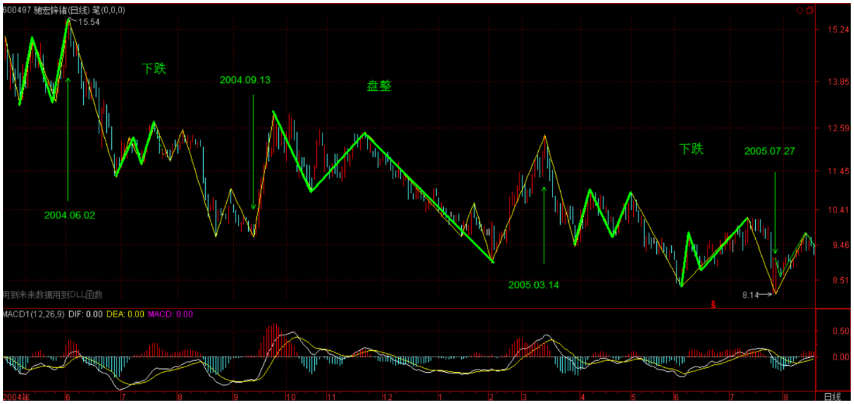Screen dimensions: 854x404
Task: Open the 600497 驰宏锌锗 stock title
Action: point(50,10)
